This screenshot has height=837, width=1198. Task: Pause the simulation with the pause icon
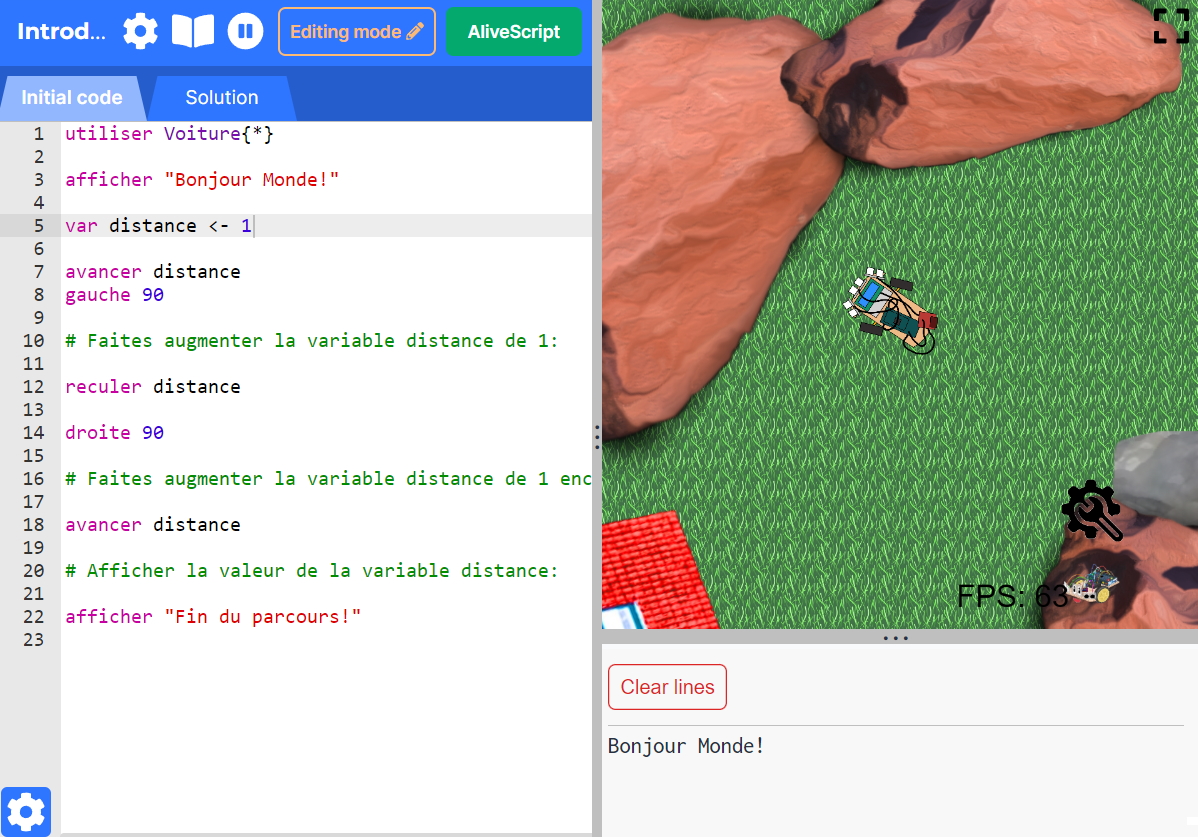245,31
